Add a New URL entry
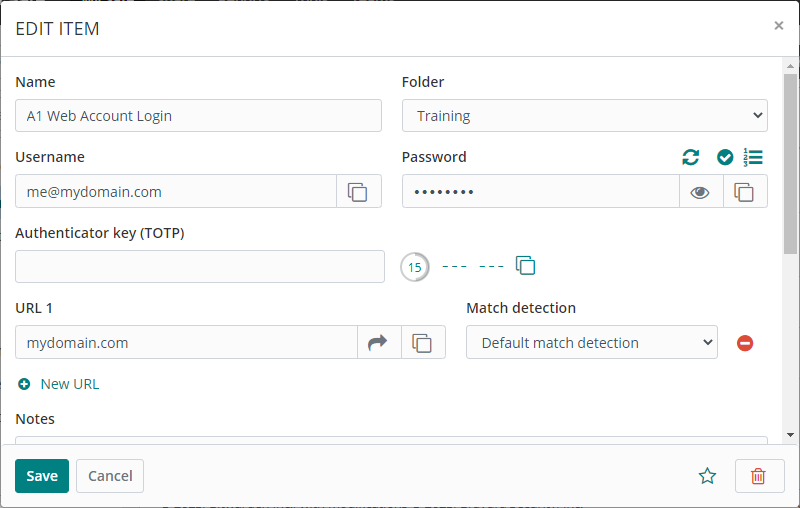 pyautogui.click(x=59, y=384)
